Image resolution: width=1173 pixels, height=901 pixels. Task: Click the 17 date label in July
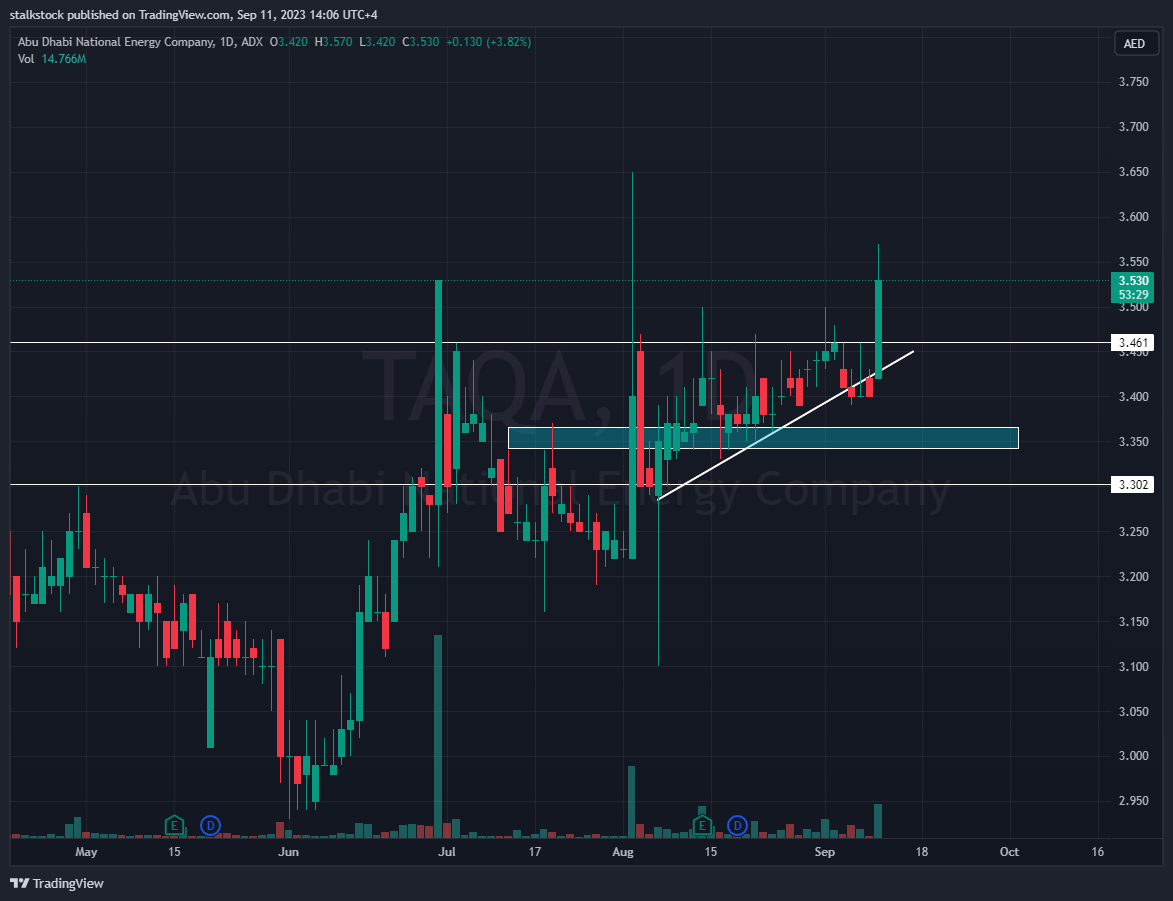coord(534,852)
